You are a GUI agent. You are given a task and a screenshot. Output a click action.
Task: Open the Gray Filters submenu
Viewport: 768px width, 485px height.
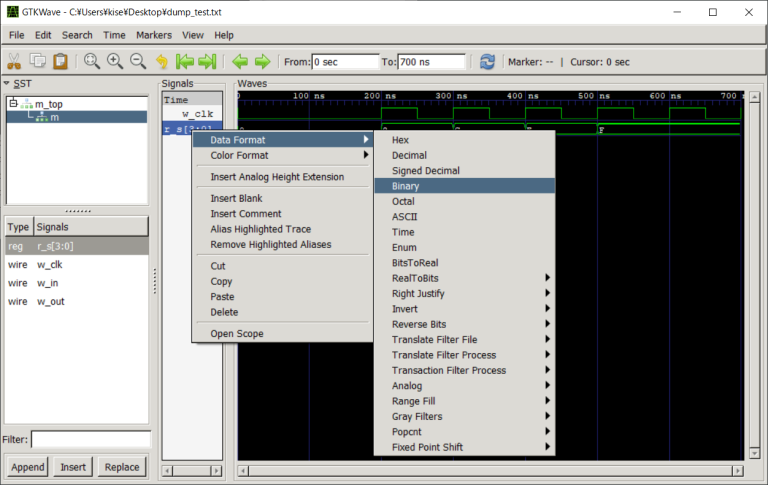[x=463, y=416]
